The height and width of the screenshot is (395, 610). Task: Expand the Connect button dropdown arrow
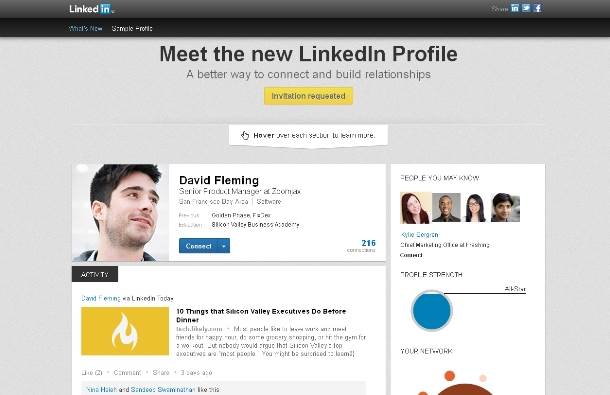(224, 246)
